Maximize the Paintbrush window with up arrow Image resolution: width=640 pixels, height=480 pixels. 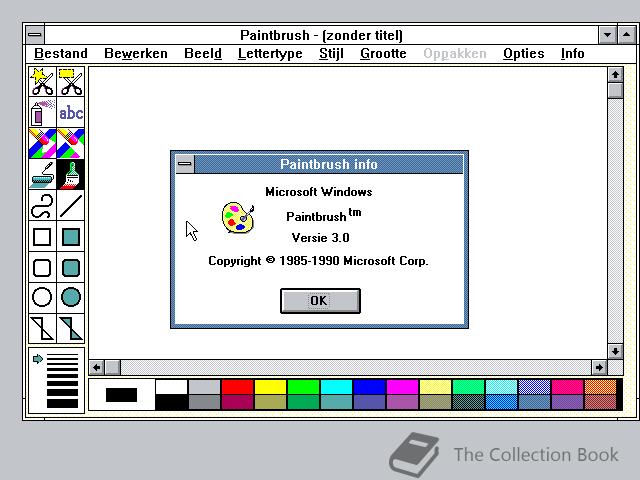(626, 35)
